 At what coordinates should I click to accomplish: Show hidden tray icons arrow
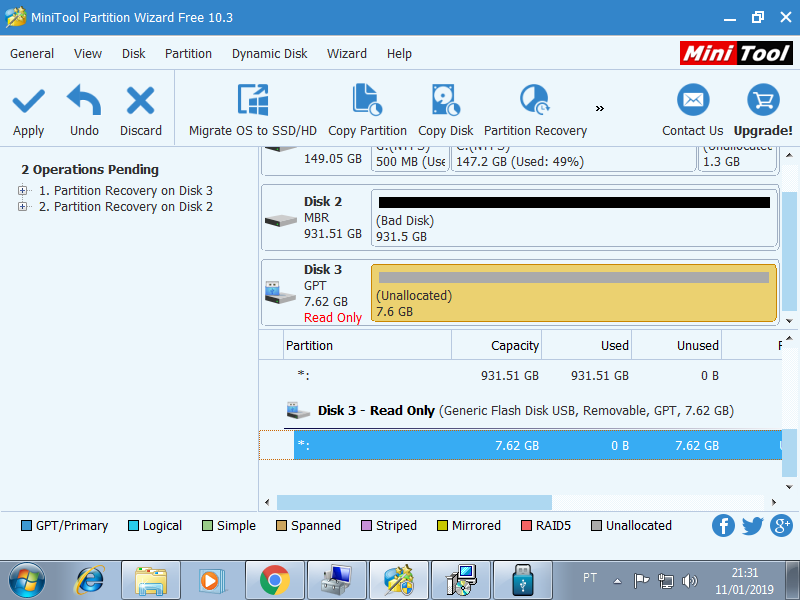tap(617, 581)
